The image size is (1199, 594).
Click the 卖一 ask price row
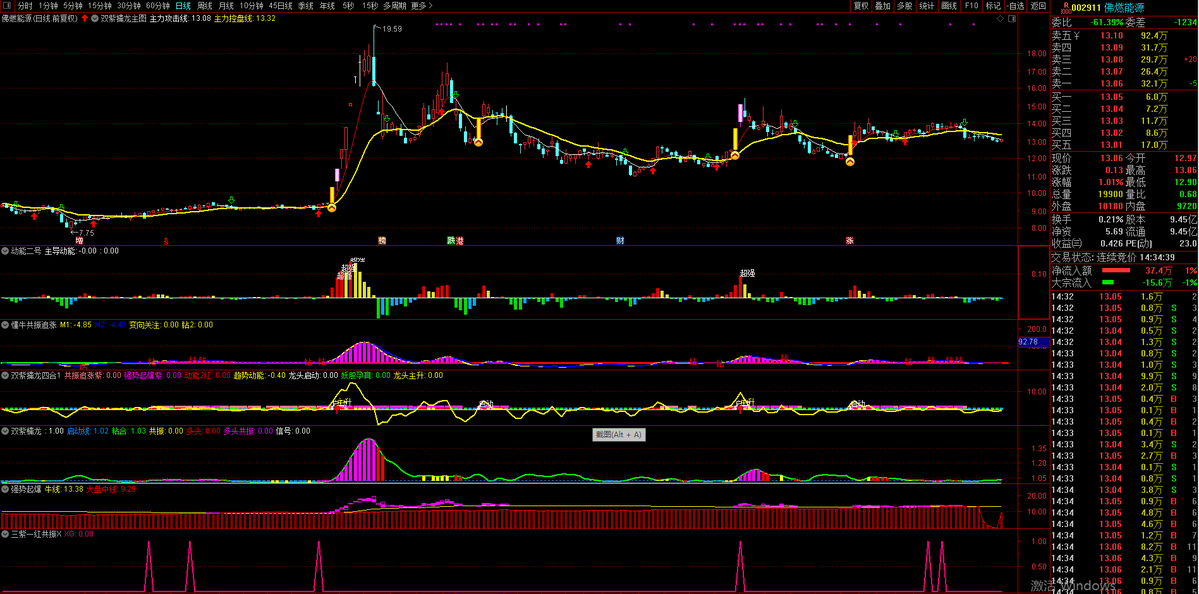click(1124, 83)
